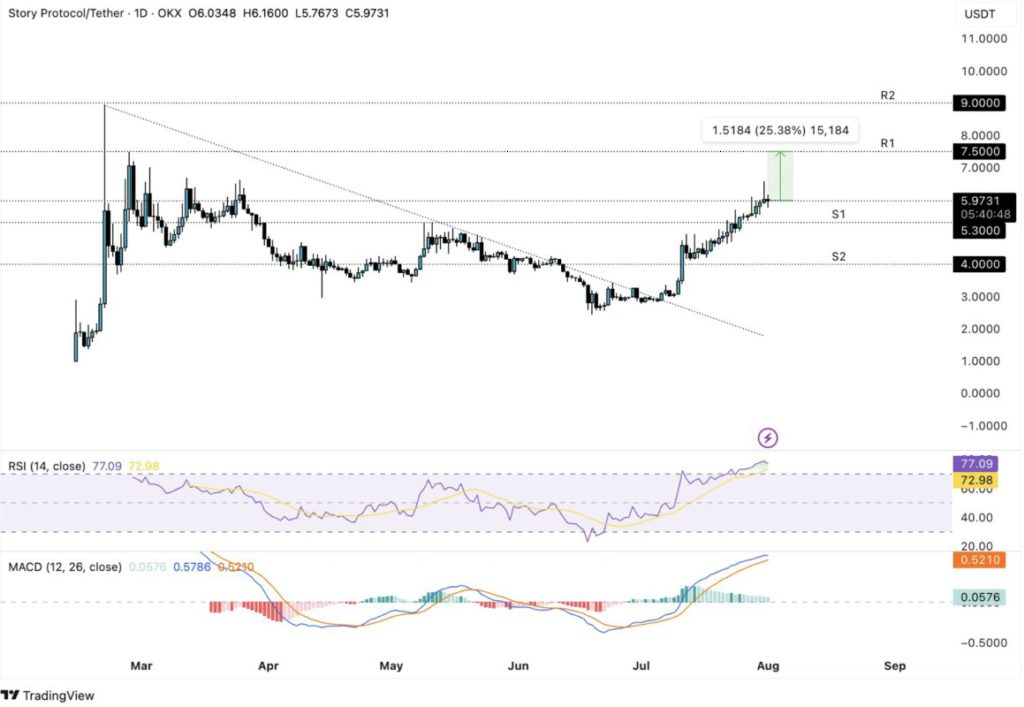
Task: Select the 25.38% measurement tooltip
Action: tap(778, 129)
